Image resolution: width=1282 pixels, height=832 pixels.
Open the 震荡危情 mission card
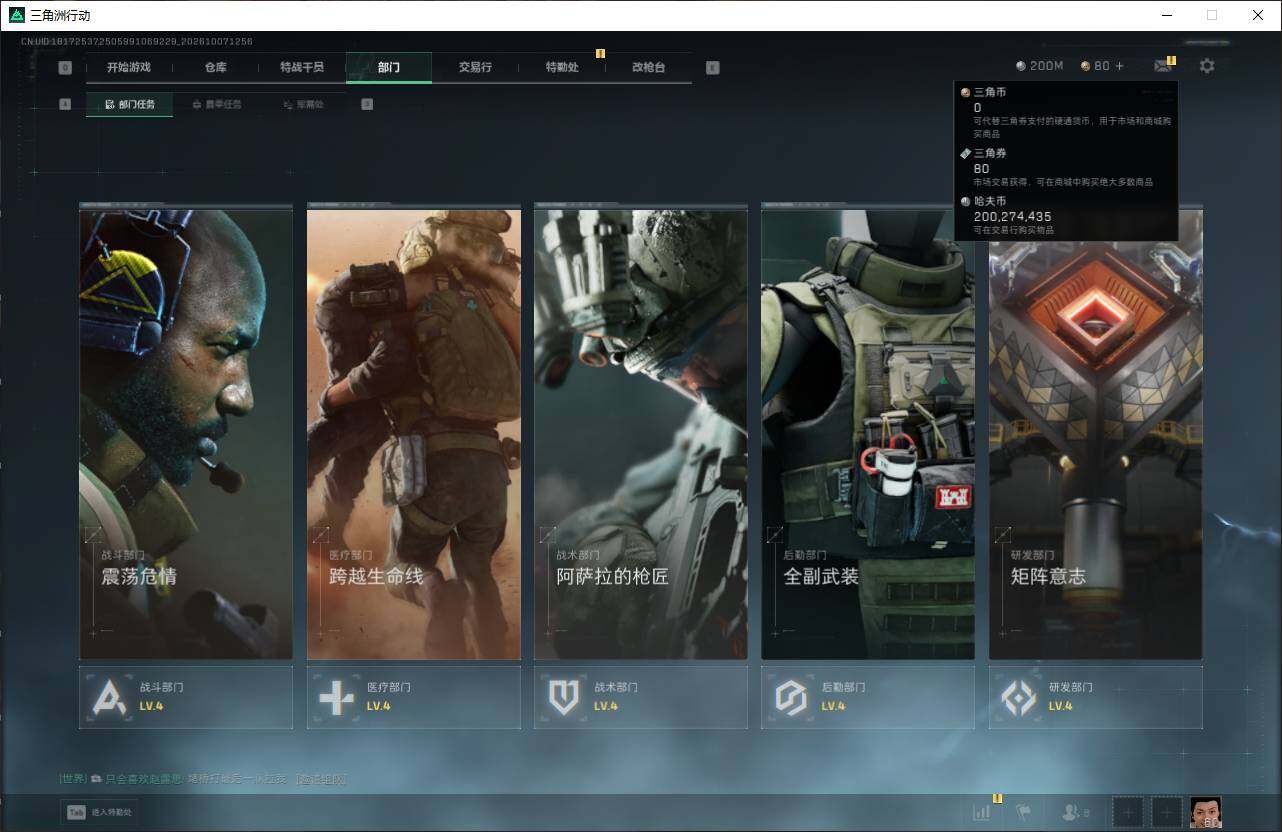click(x=186, y=433)
